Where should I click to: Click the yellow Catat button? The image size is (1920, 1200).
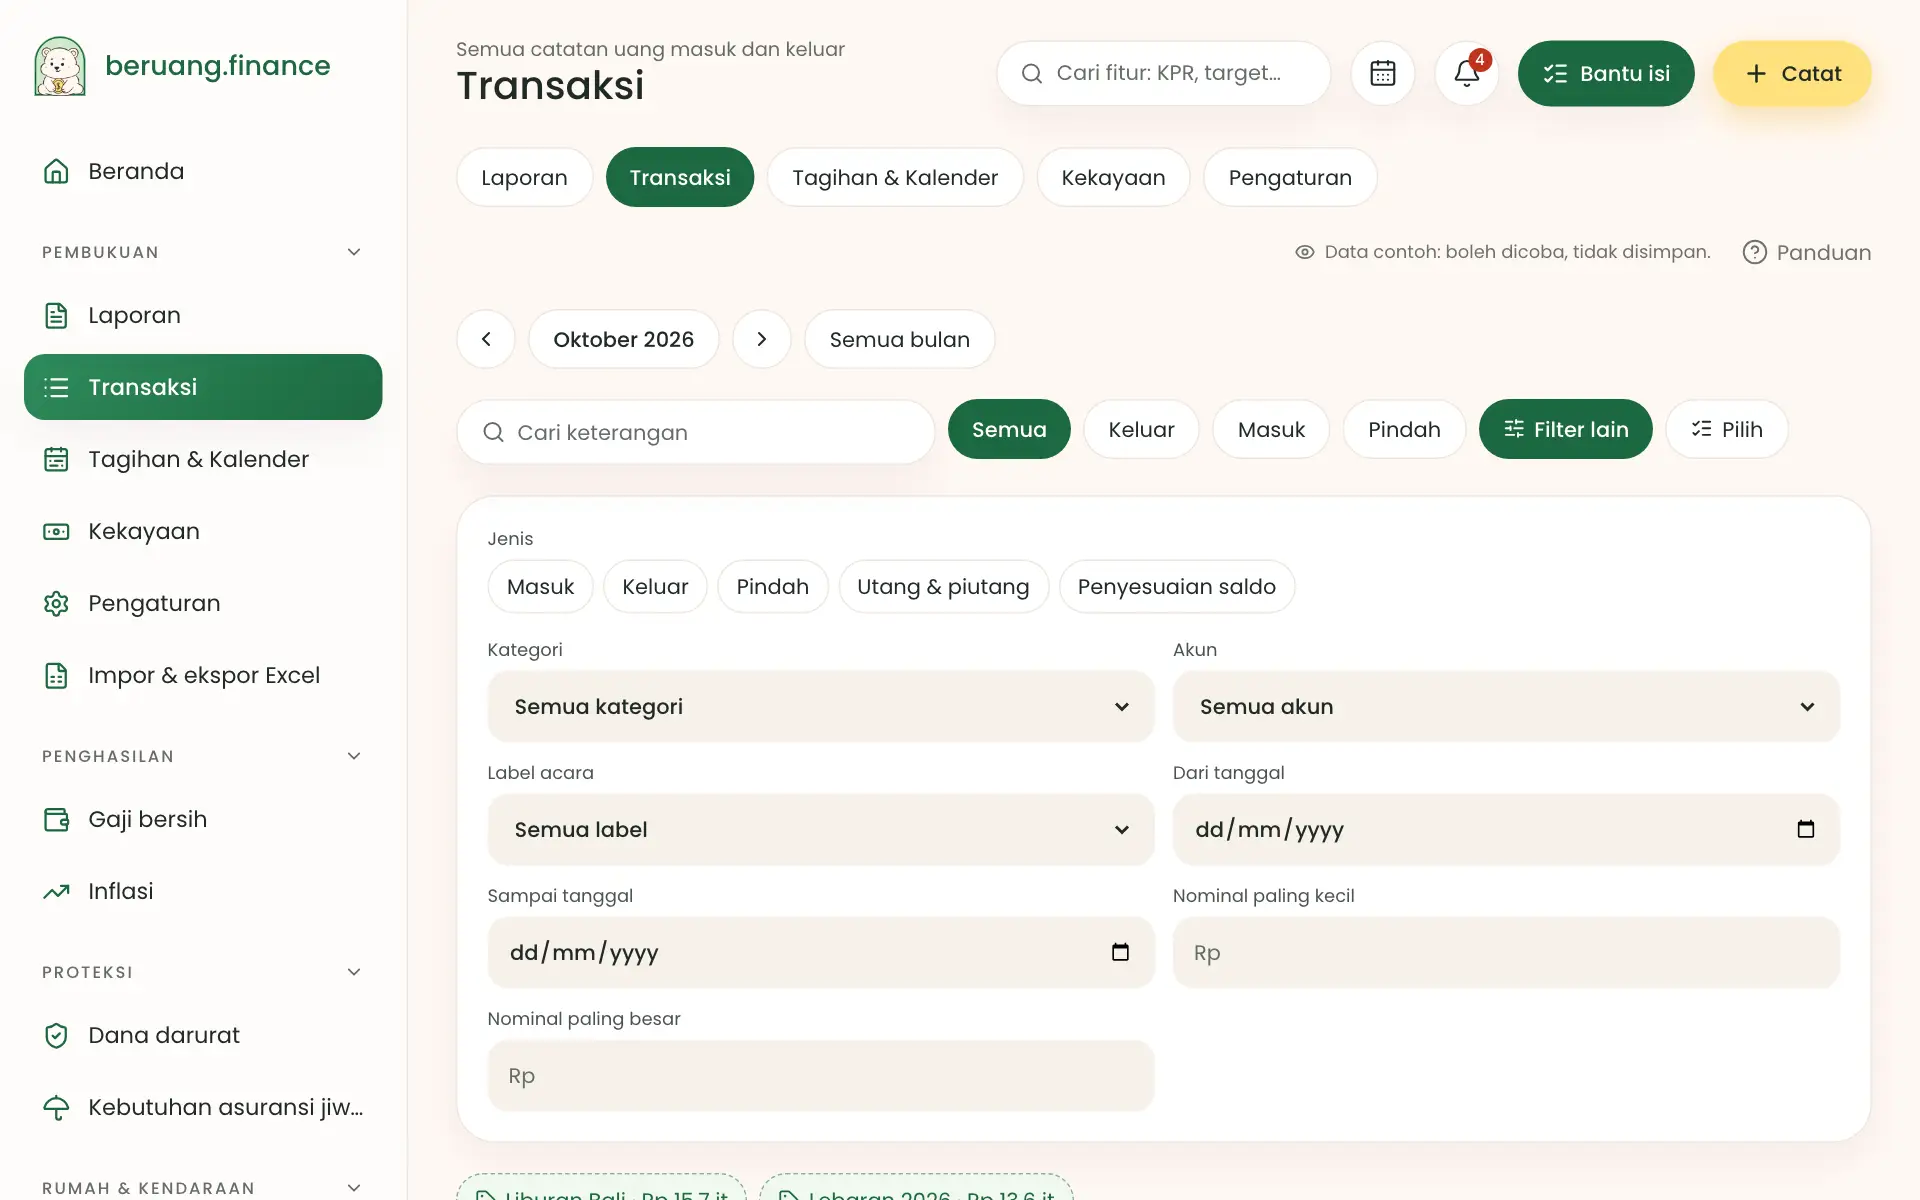point(1792,73)
